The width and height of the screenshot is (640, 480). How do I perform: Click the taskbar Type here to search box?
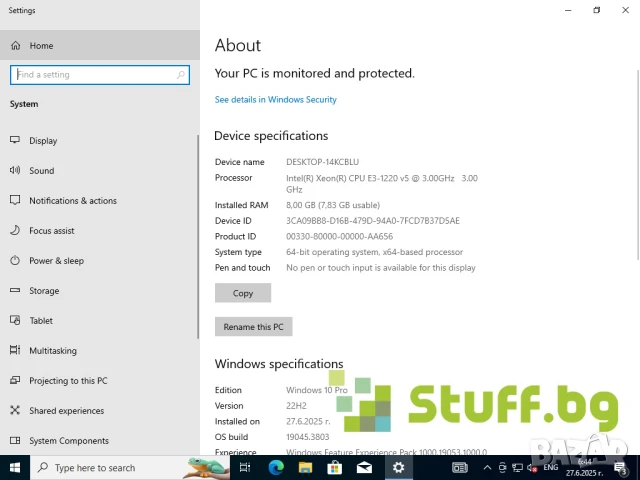tap(110, 467)
